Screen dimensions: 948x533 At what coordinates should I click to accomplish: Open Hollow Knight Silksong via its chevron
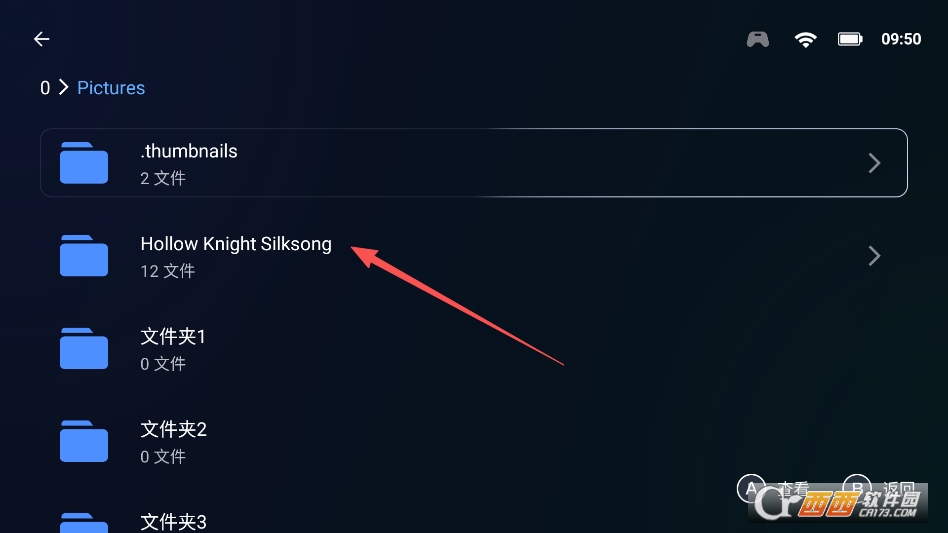(874, 256)
